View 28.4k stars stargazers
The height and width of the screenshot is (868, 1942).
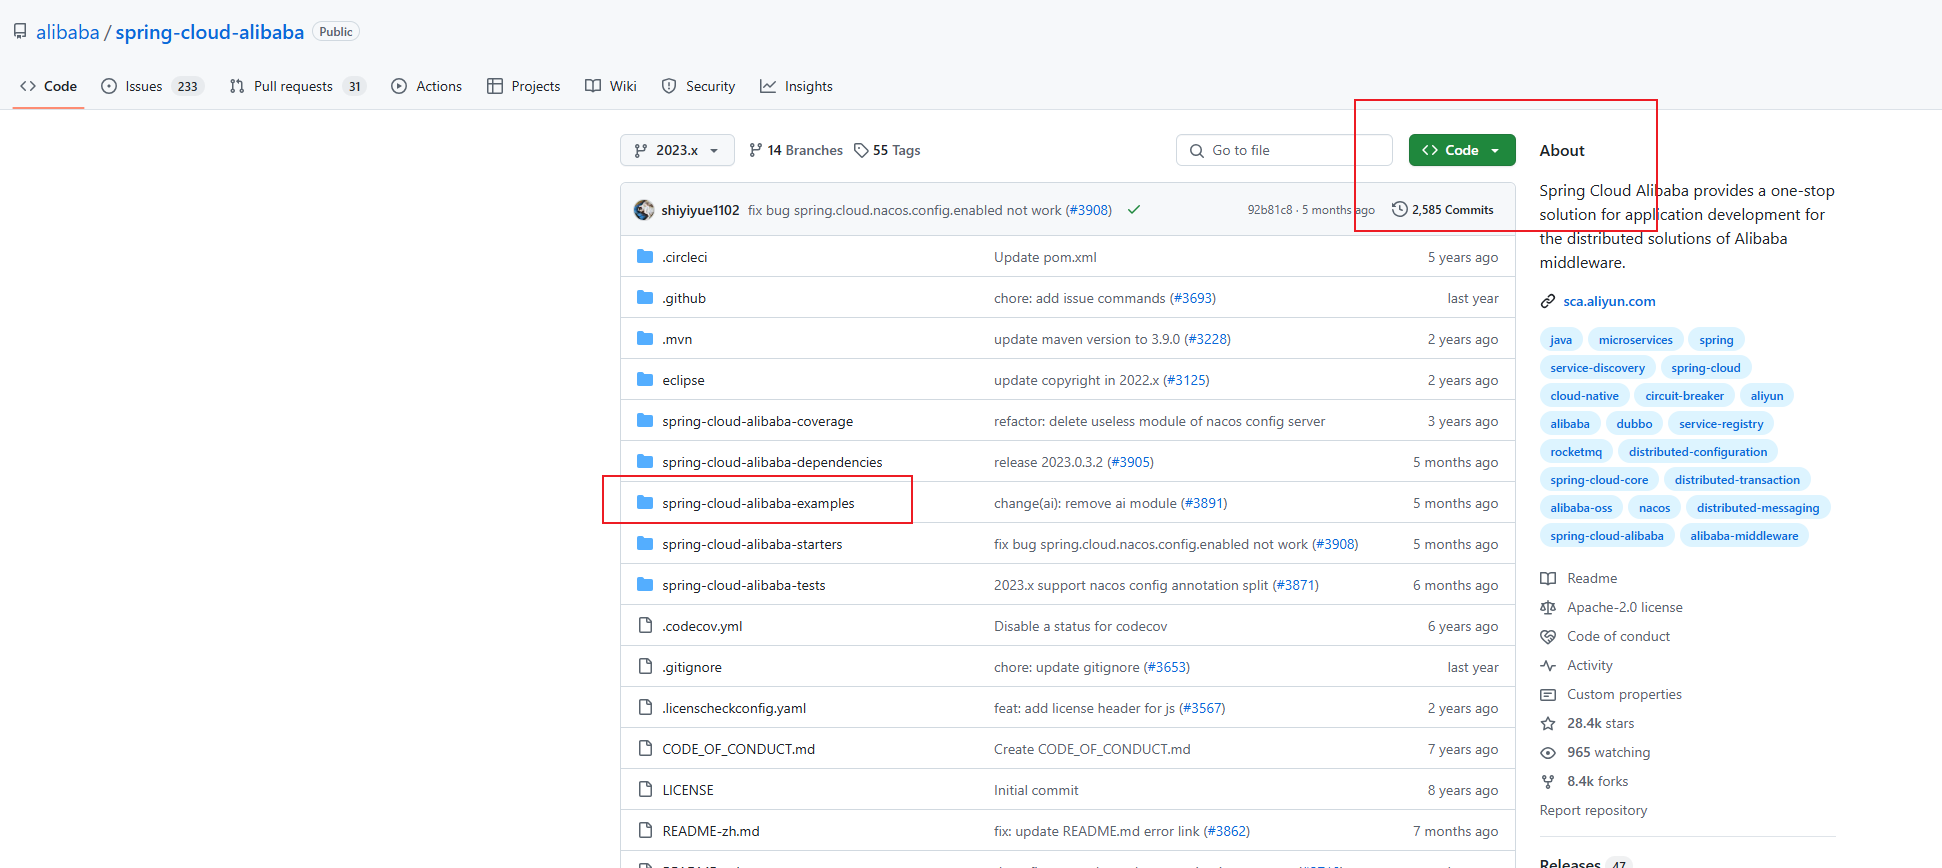click(x=1588, y=723)
